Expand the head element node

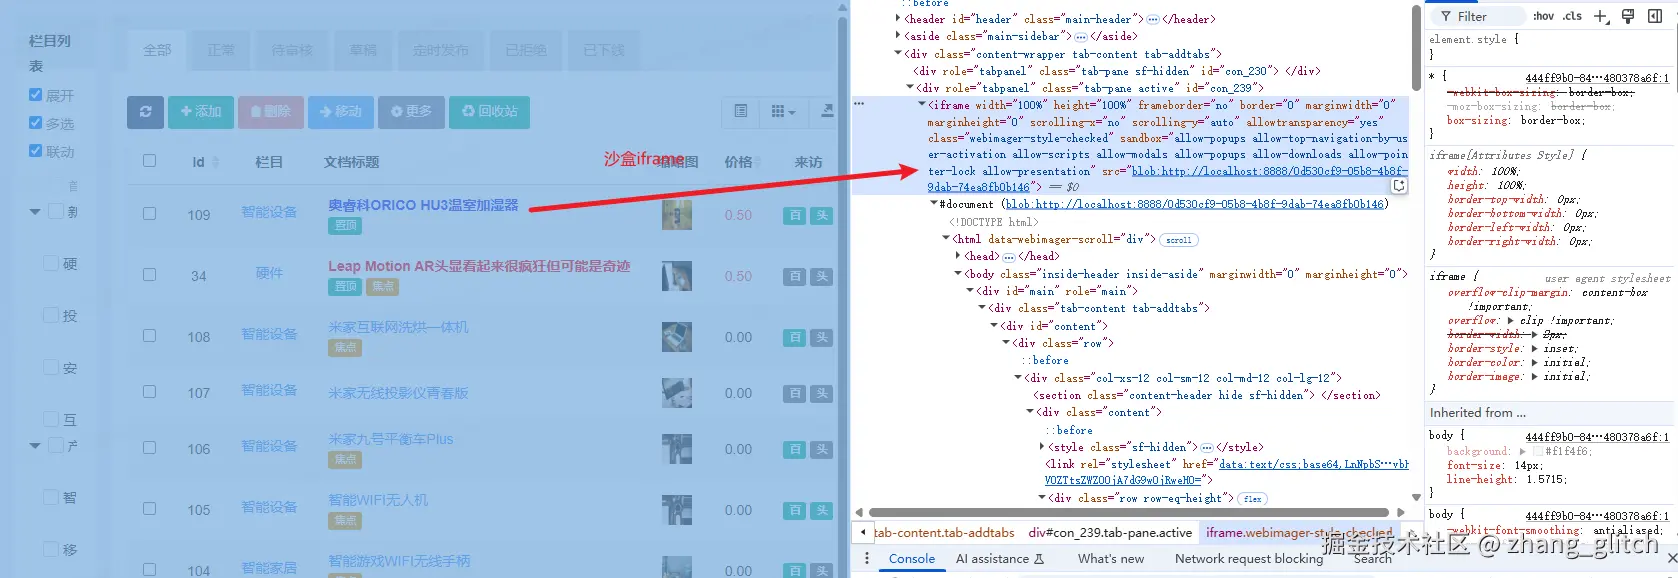pyautogui.click(x=958, y=256)
